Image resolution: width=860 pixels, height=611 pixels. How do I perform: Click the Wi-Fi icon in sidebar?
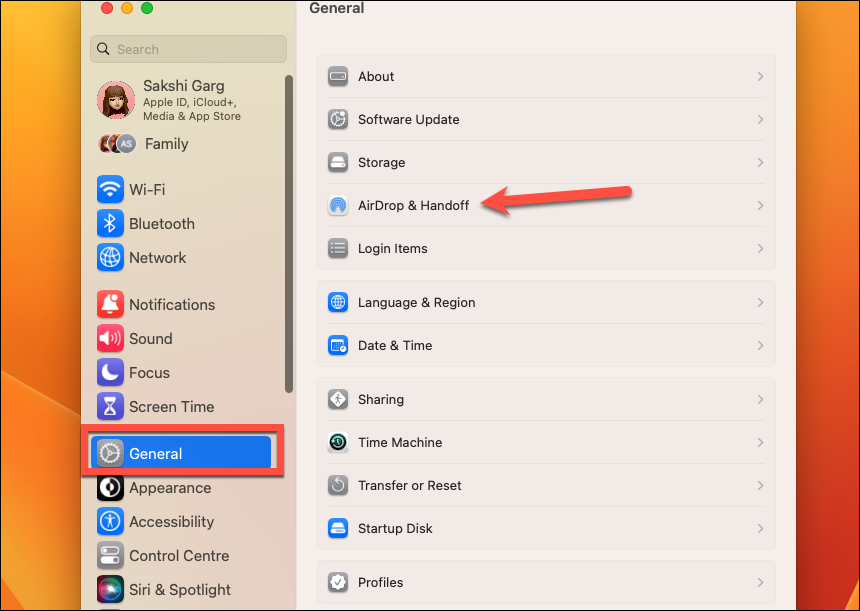[x=110, y=190]
